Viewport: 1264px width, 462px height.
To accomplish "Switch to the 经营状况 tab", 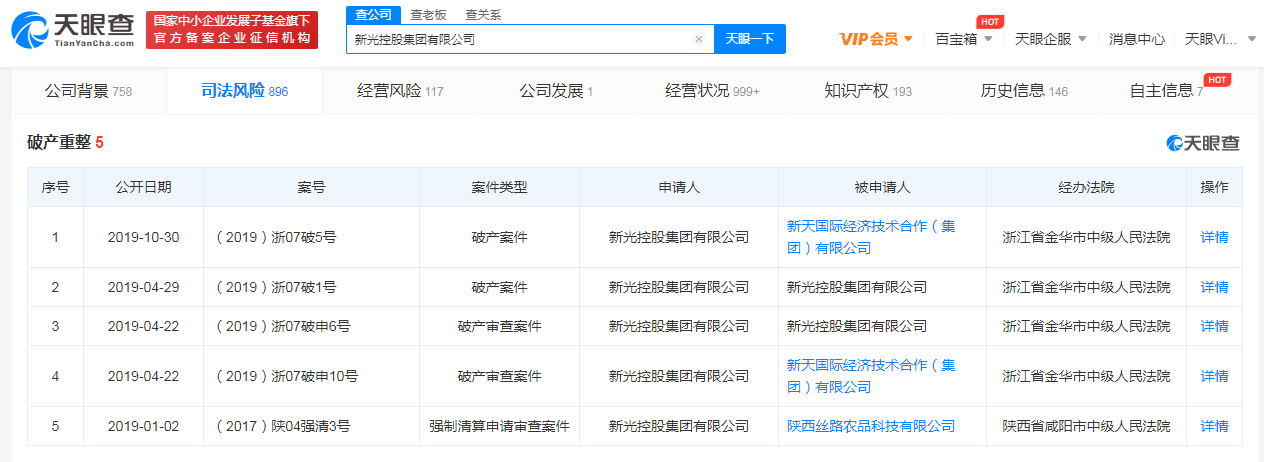I will (x=712, y=91).
